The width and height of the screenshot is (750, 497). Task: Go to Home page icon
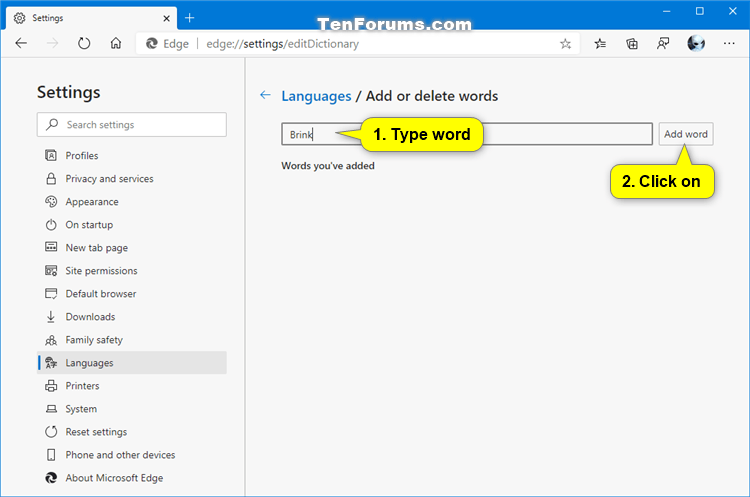pyautogui.click(x=116, y=44)
